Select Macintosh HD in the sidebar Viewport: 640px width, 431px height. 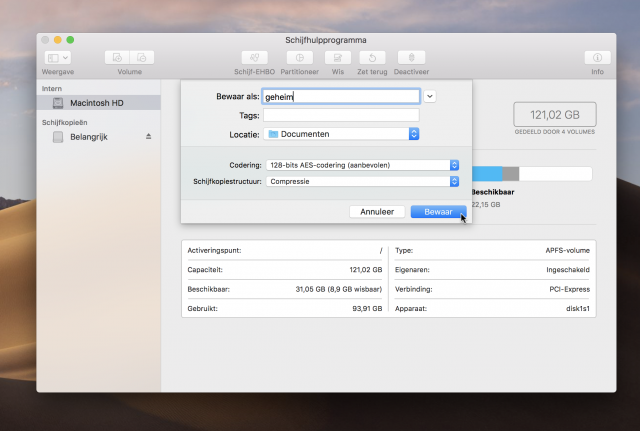(x=95, y=103)
